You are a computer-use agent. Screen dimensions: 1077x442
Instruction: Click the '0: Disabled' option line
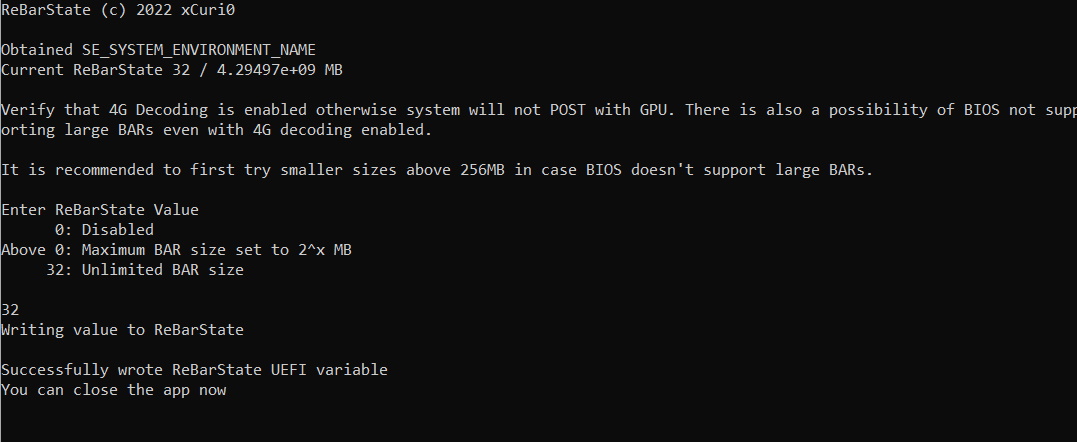[104, 230]
